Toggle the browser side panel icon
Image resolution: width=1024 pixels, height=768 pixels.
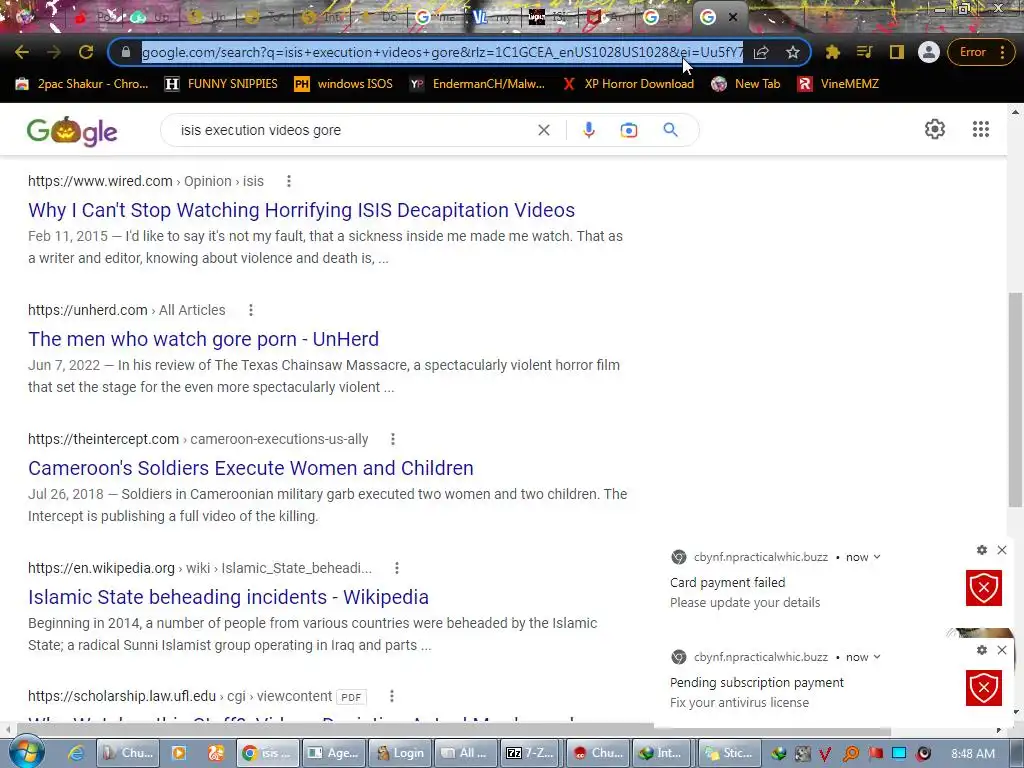point(896,52)
